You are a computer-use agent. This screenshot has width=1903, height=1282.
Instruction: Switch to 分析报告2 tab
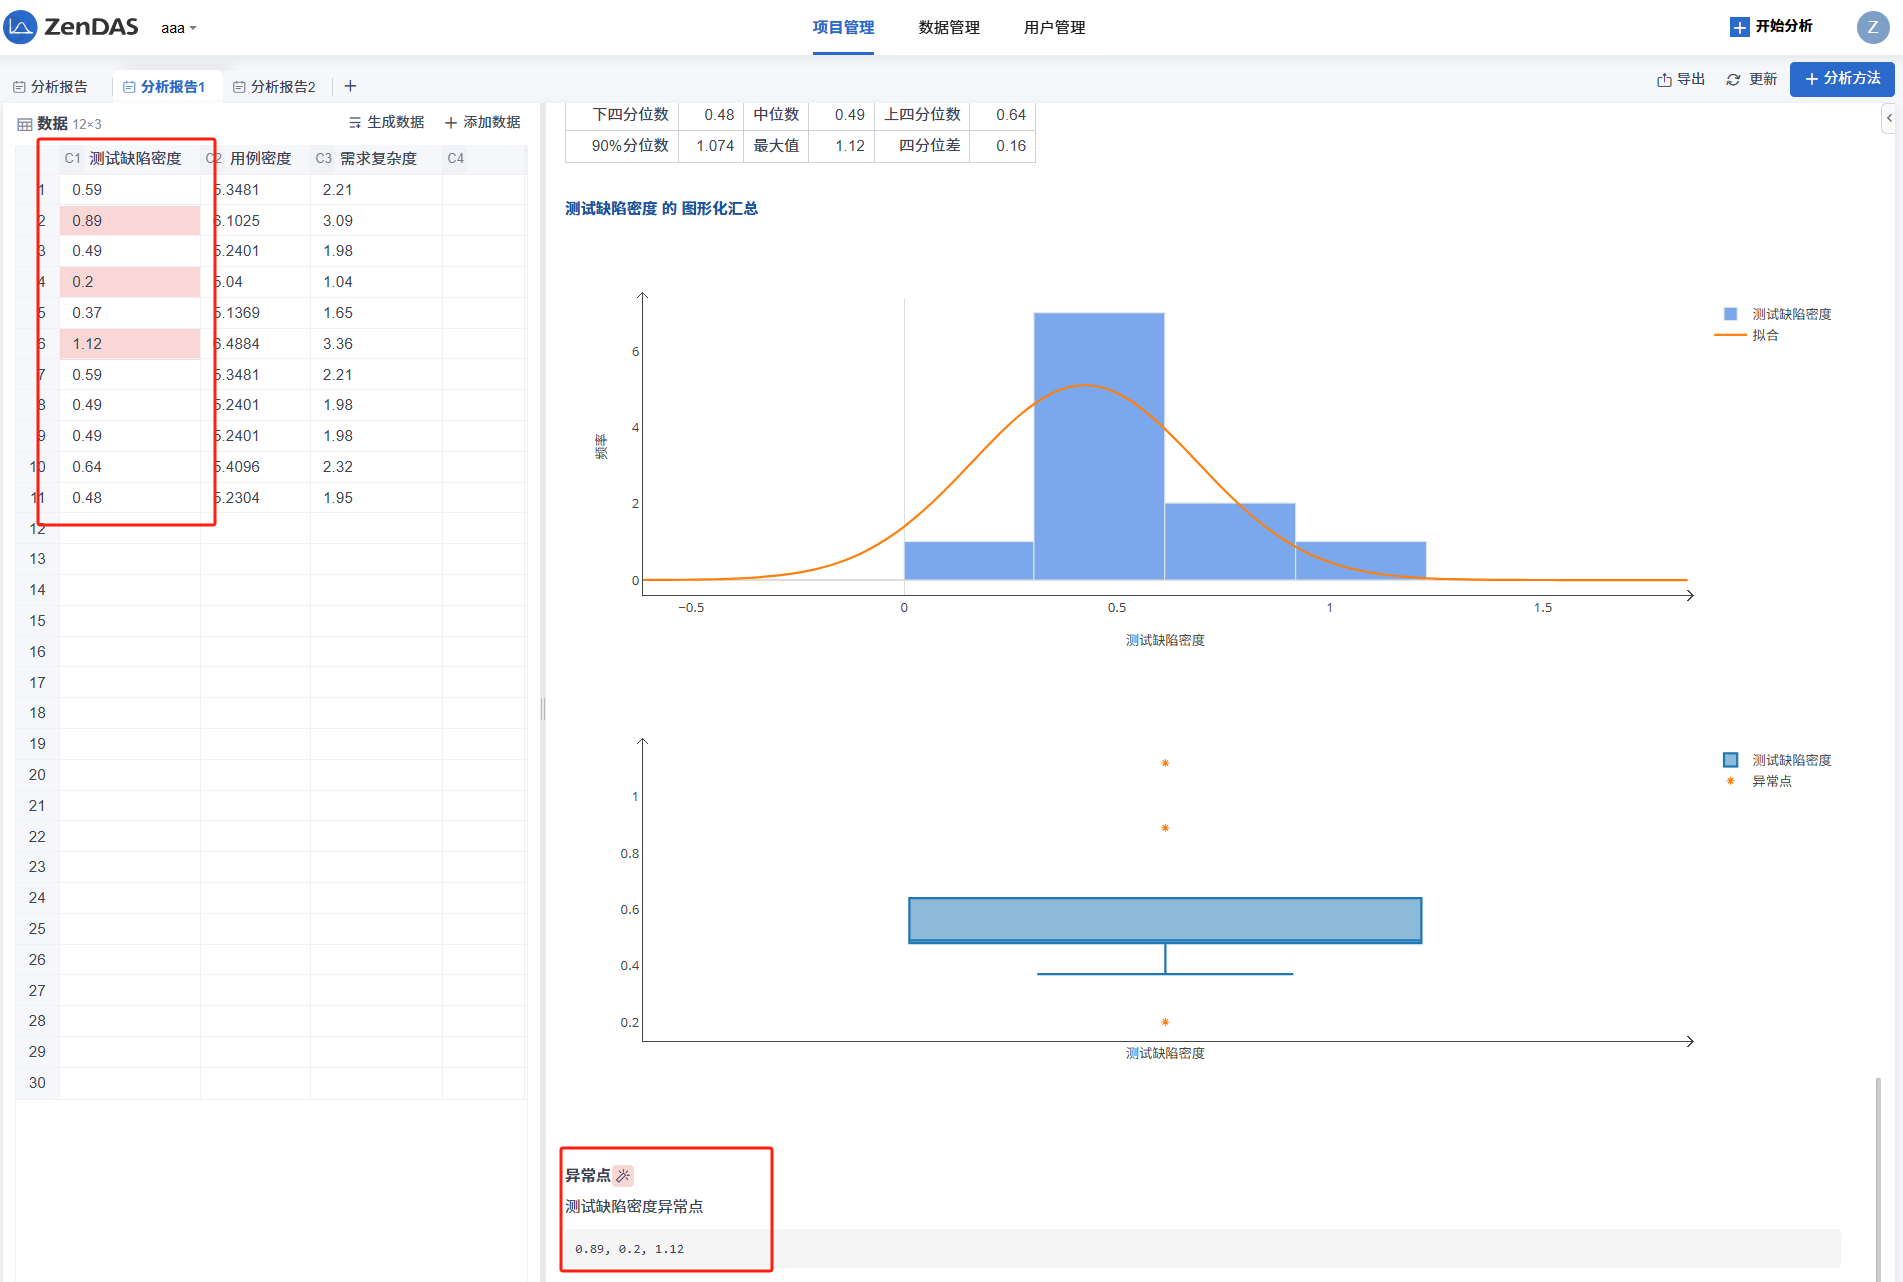pos(275,87)
